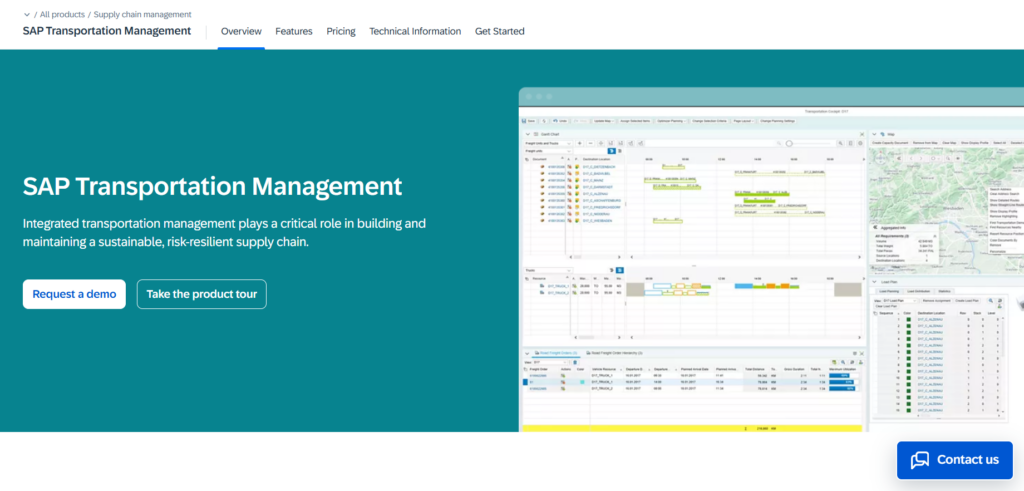The image size is (1024, 491).
Task: Click the Request a demo button
Action: click(74, 294)
